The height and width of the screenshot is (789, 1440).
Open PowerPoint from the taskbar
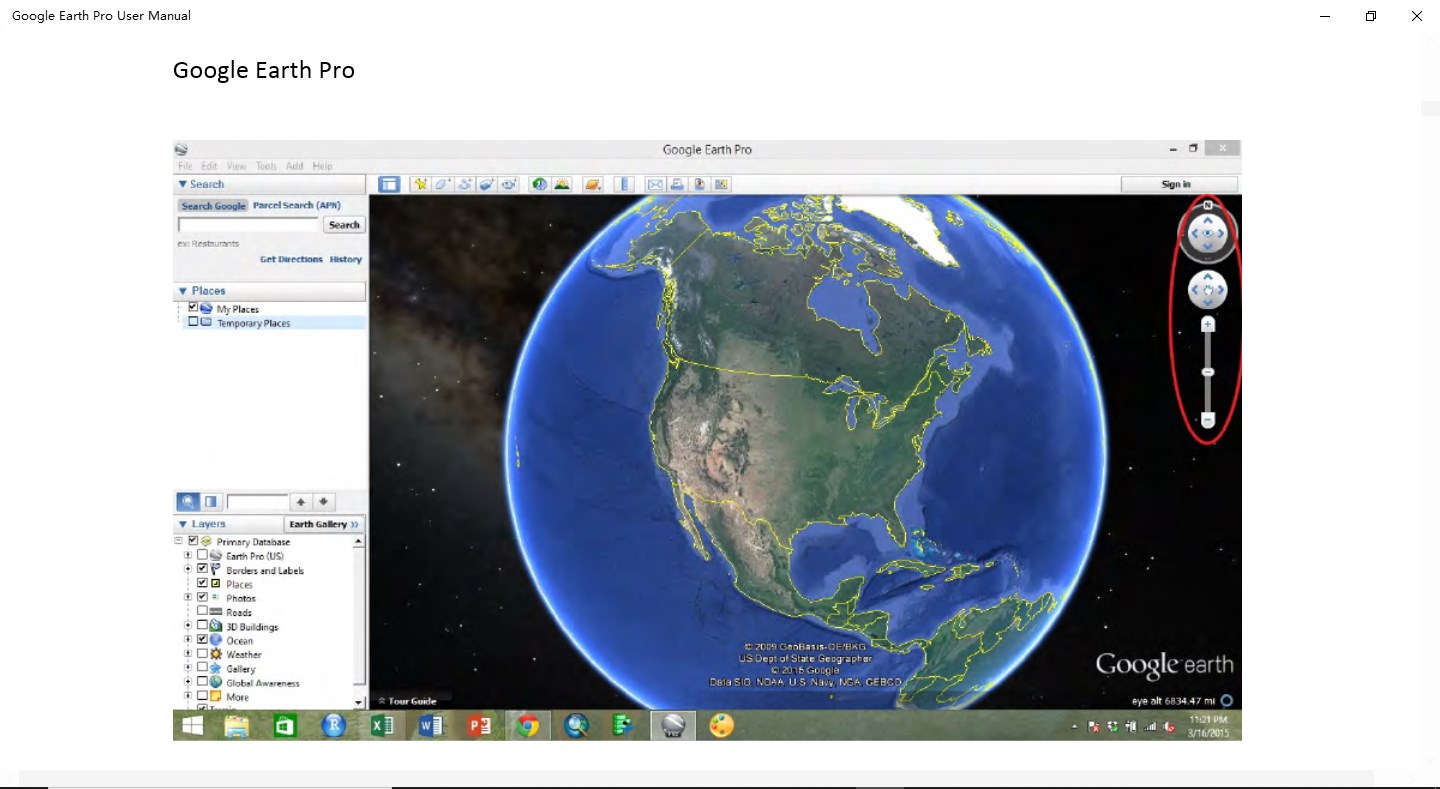[479, 725]
